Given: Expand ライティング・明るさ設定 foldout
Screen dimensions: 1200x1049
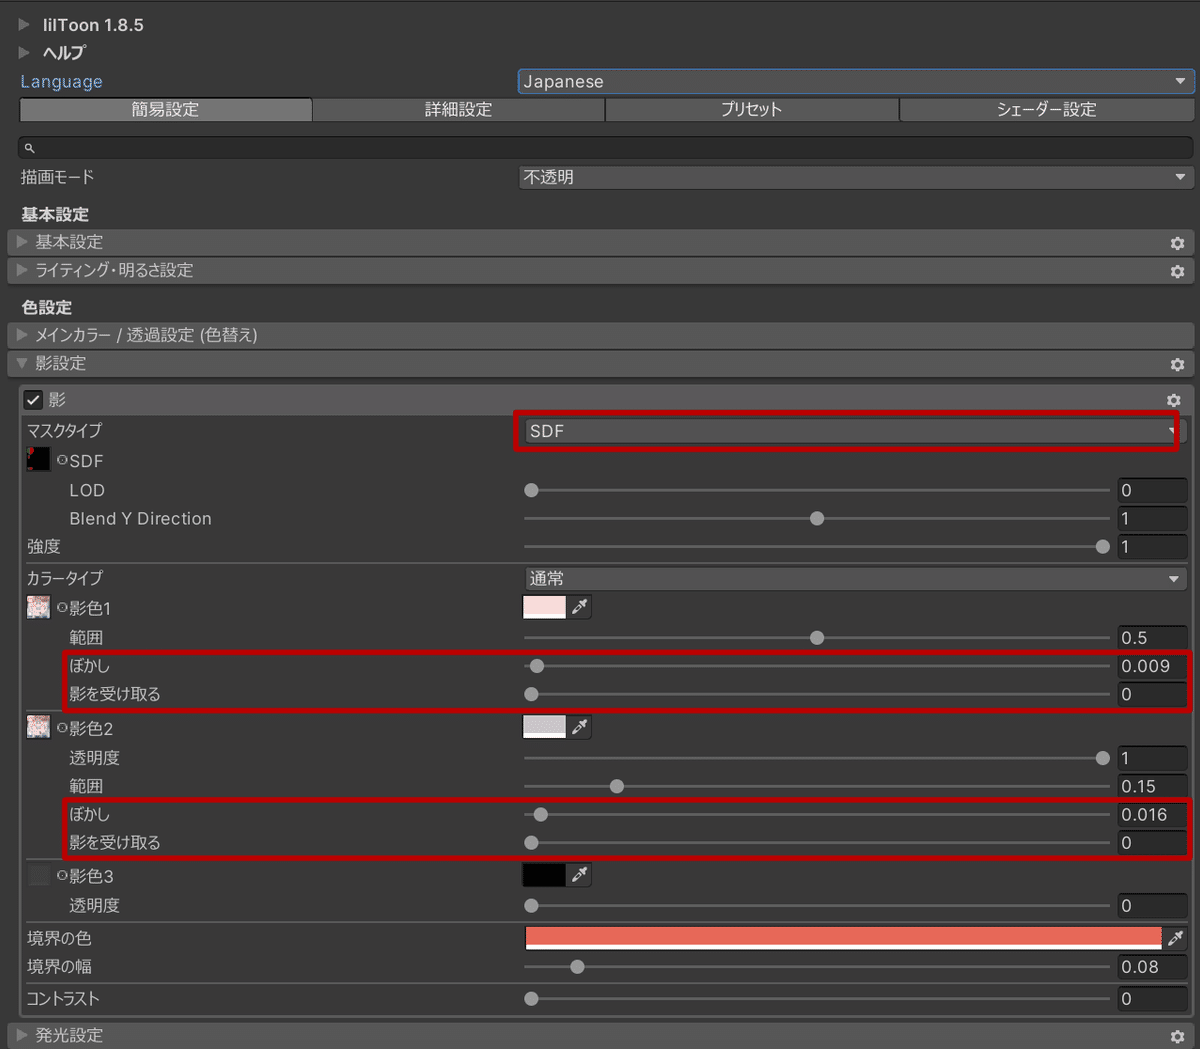Looking at the screenshot, I should 22,270.
